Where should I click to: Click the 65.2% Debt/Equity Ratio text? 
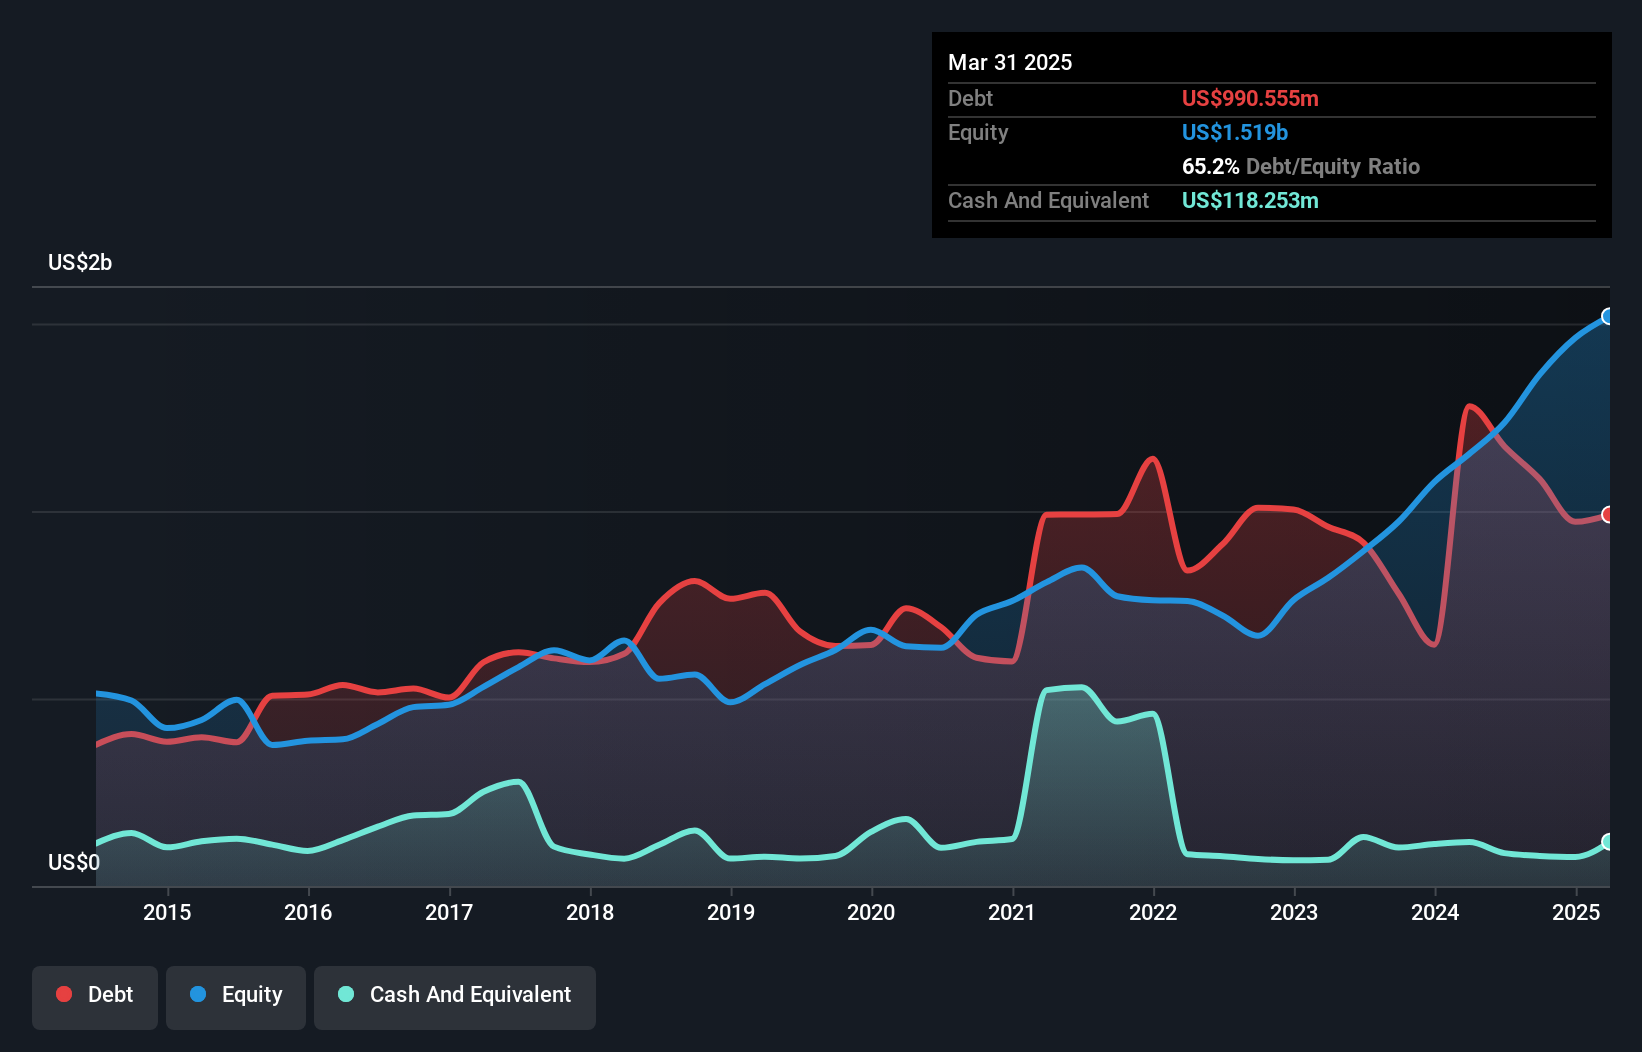click(1301, 166)
